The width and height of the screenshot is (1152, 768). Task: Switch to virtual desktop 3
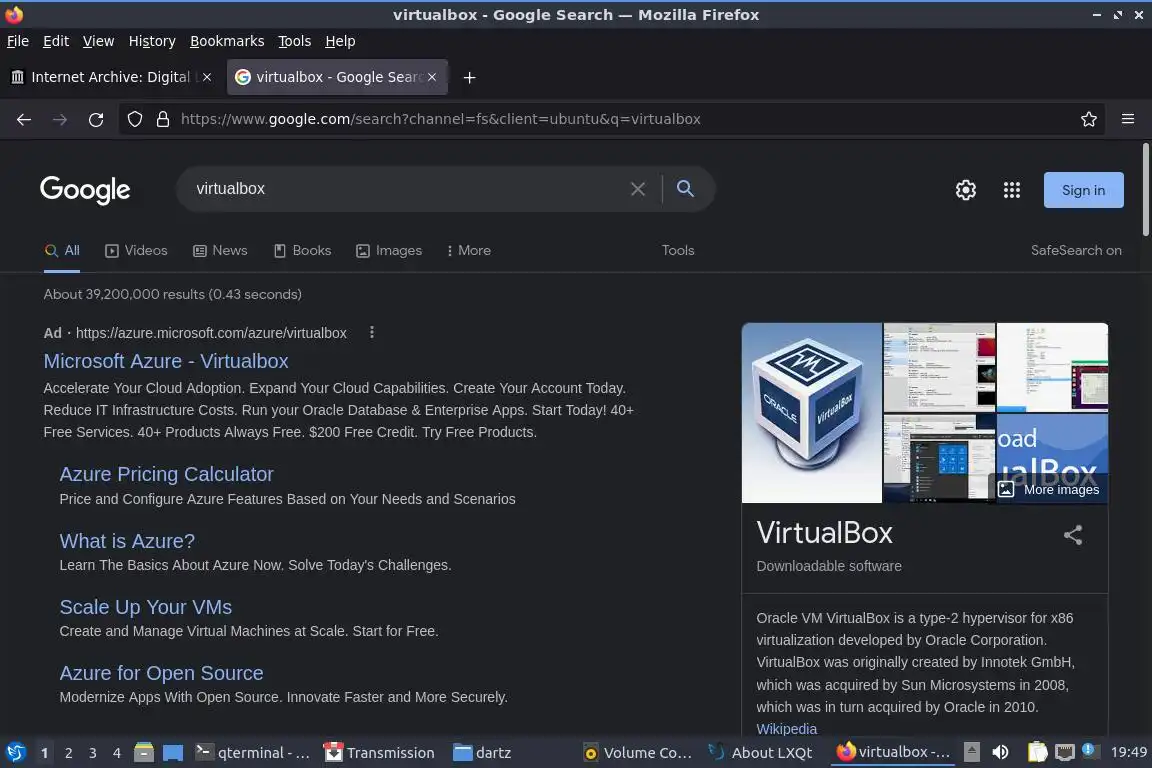tap(93, 753)
